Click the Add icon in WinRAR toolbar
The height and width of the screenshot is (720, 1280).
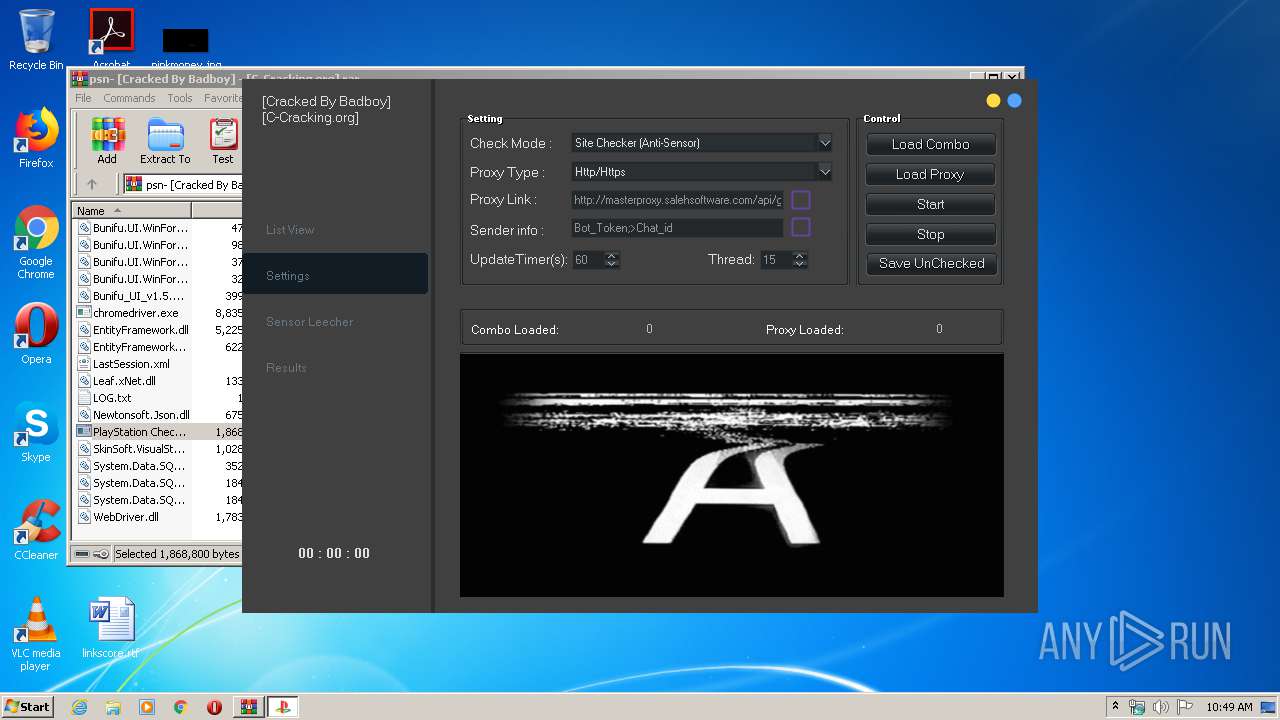coord(107,140)
